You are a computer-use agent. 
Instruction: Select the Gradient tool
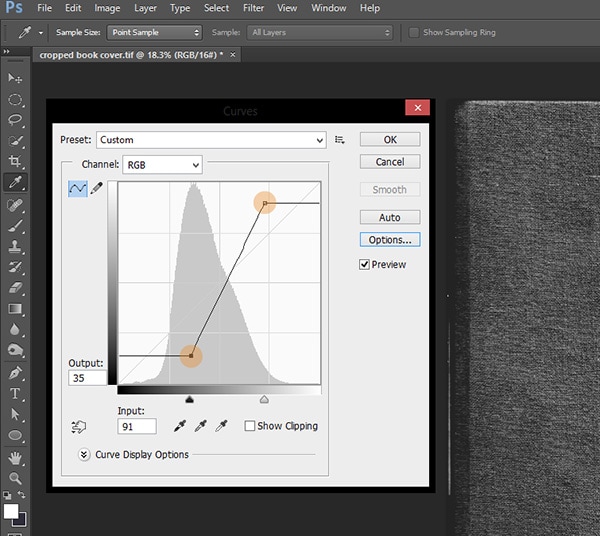click(x=15, y=309)
